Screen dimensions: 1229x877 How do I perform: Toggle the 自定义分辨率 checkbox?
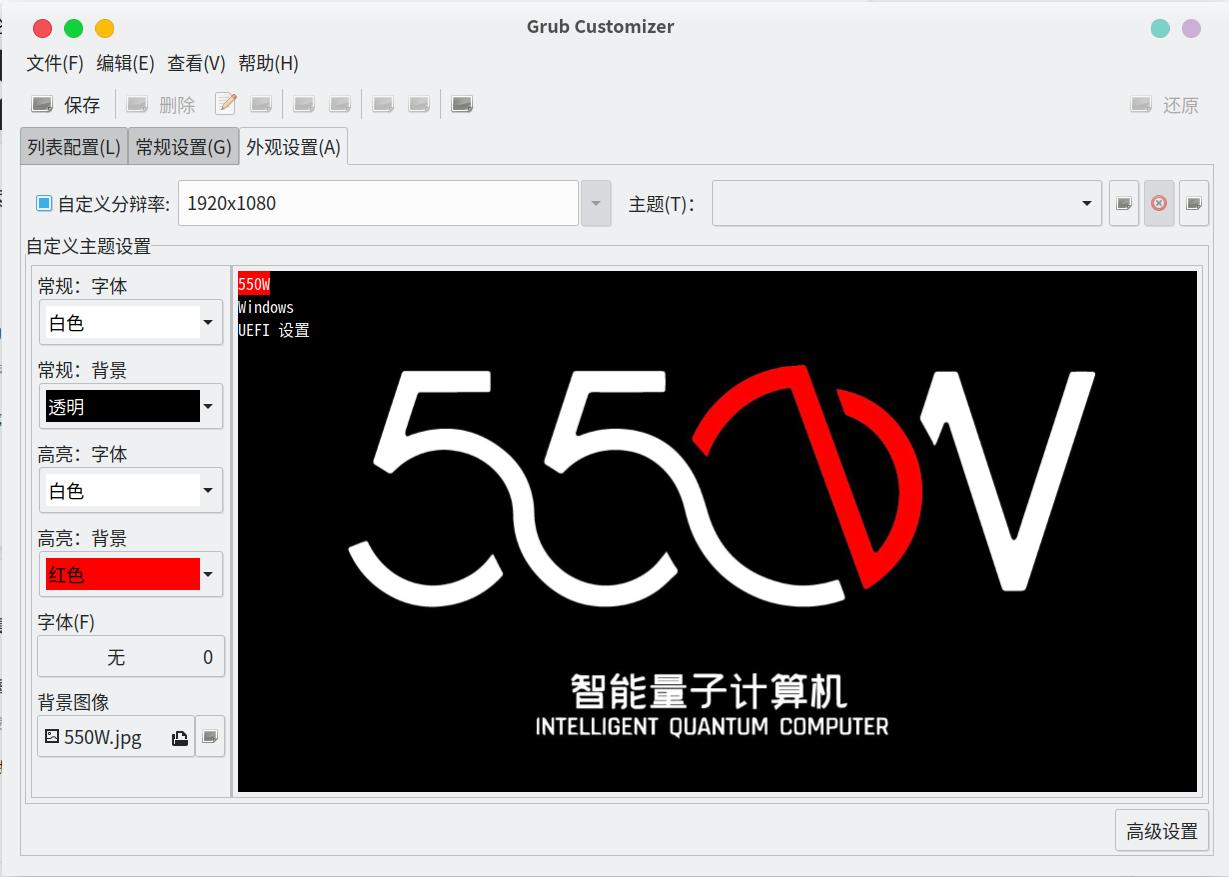[x=44, y=203]
